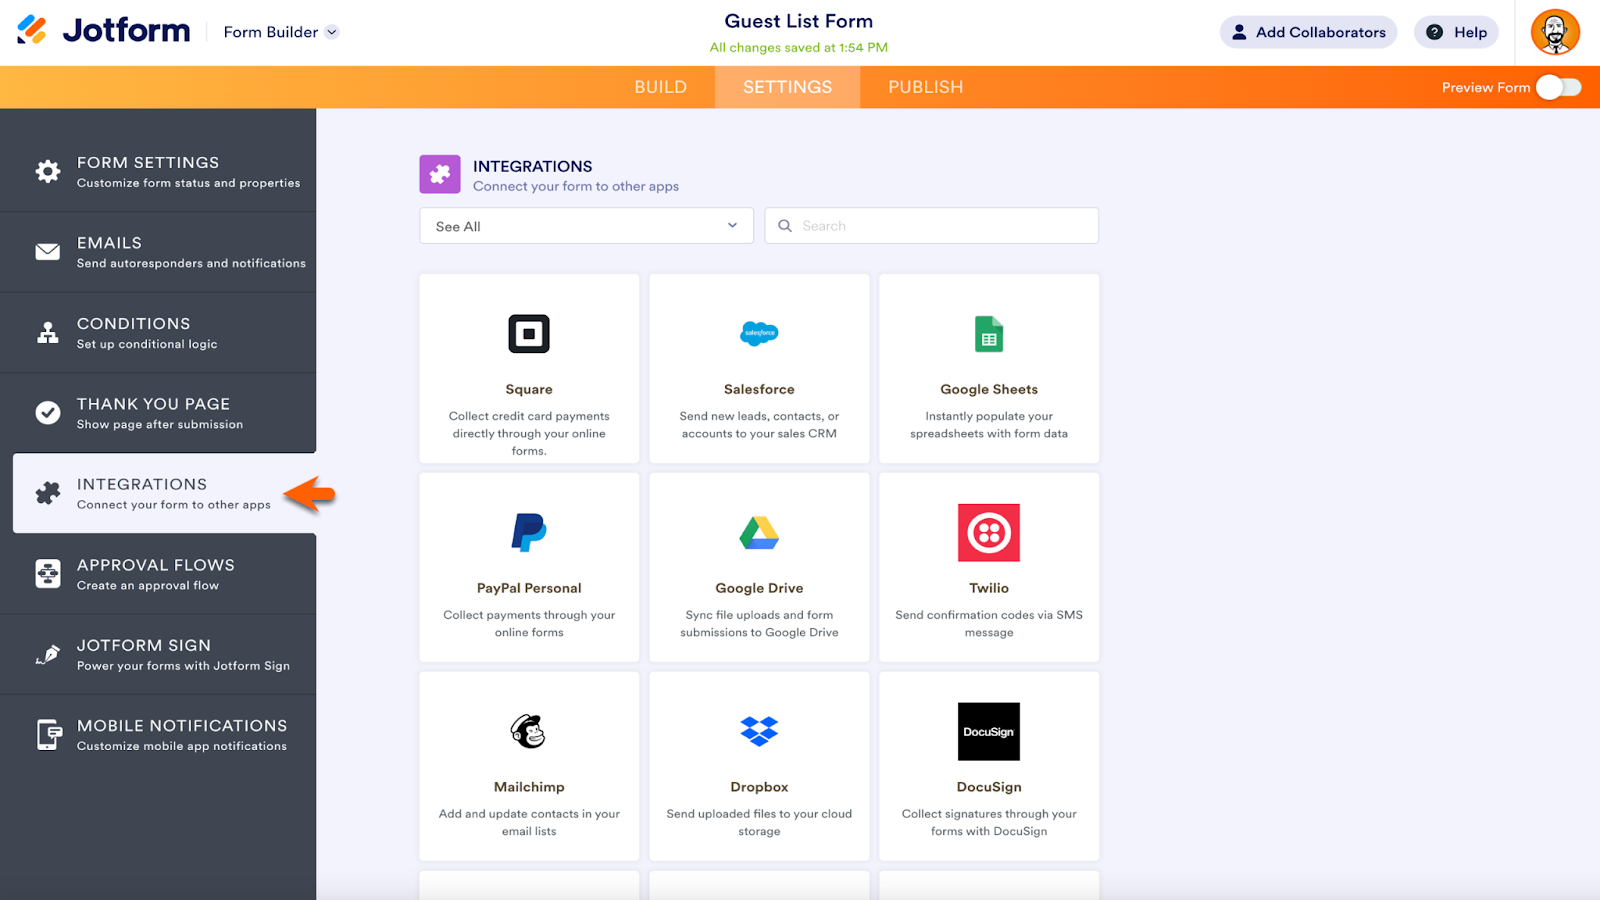This screenshot has width=1600, height=900.
Task: Open the Form Settings menu item label
Action: tap(148, 163)
